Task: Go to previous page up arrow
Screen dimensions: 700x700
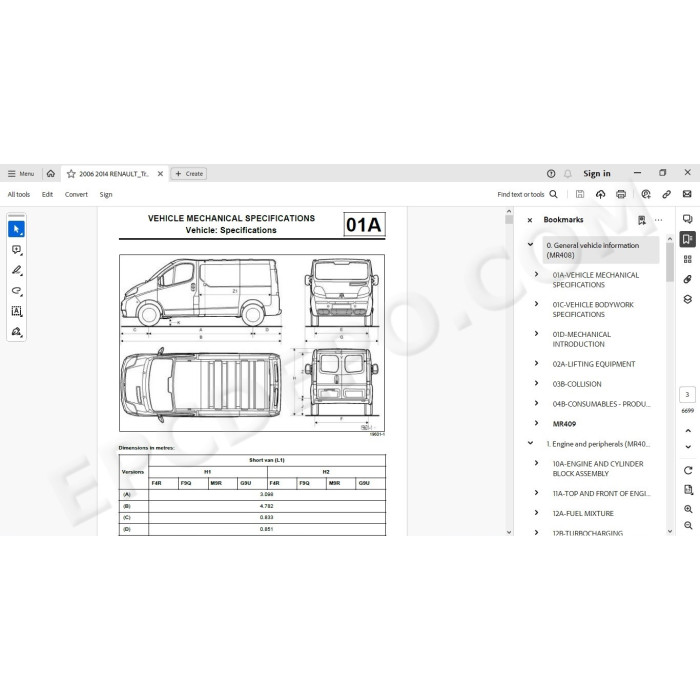Action: tap(688, 431)
